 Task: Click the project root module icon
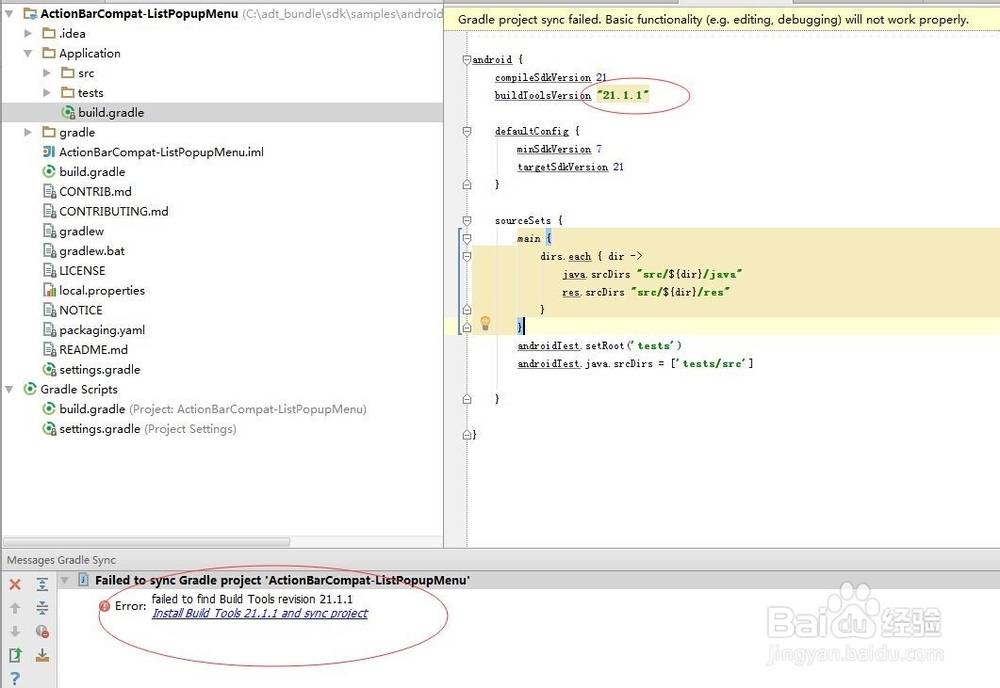coord(30,13)
